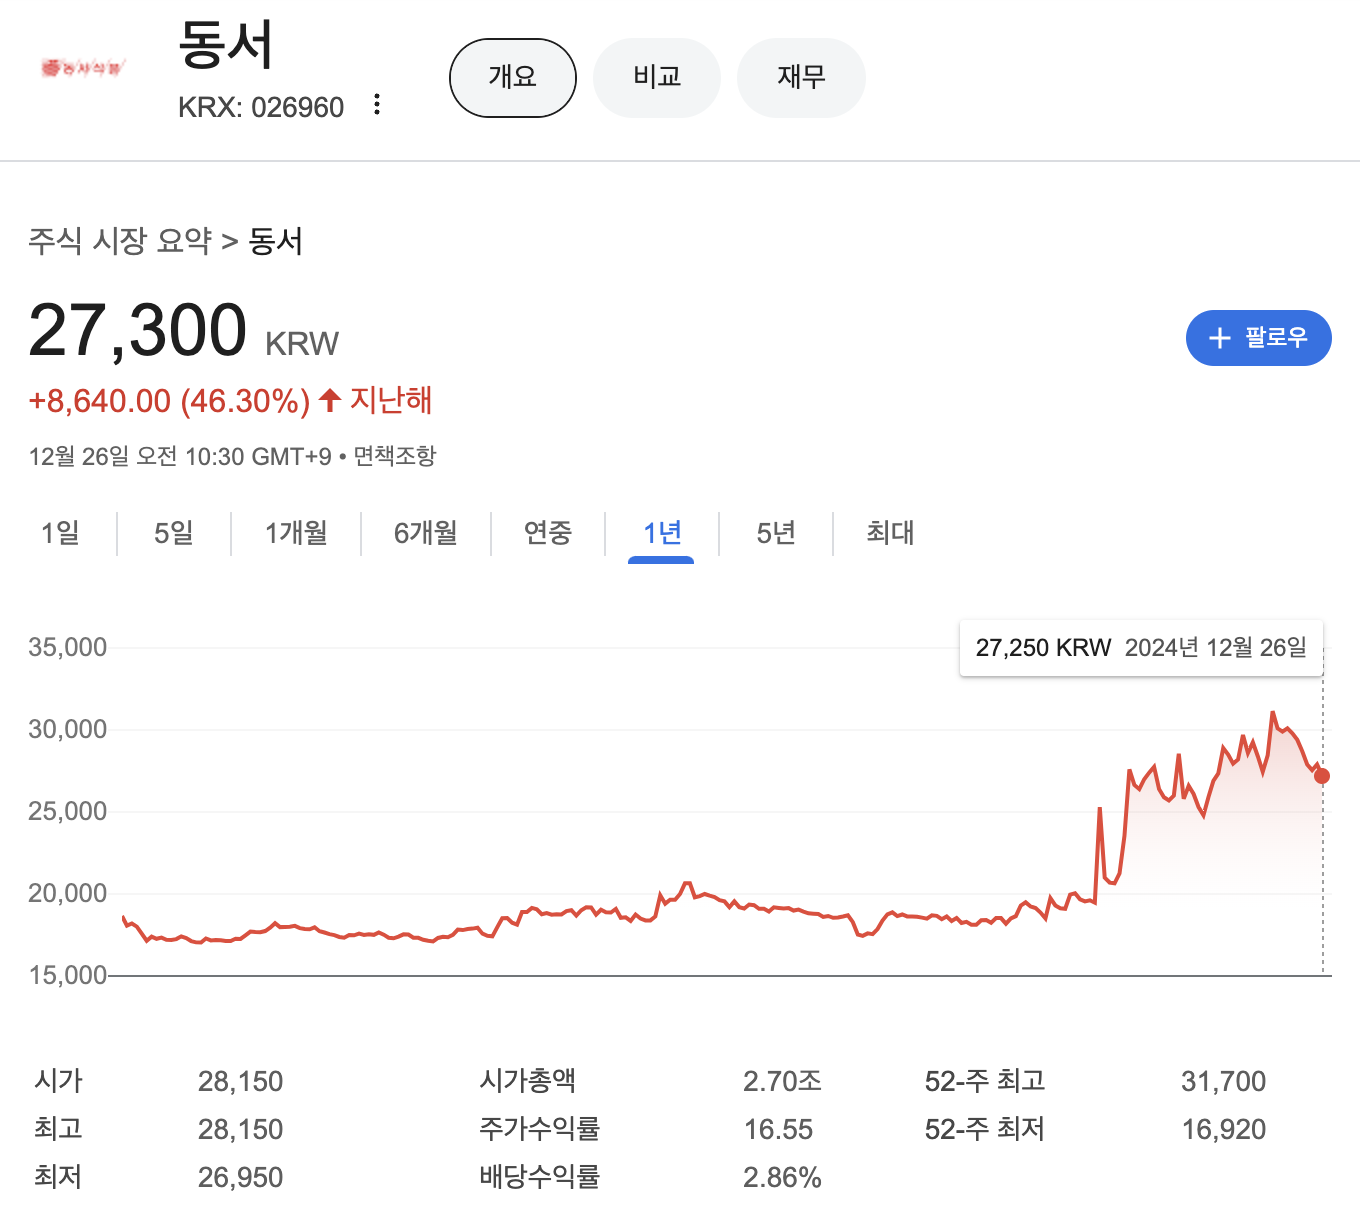
Task: Click the 52-주 최저 value 16,920
Action: pyautogui.click(x=1224, y=1129)
